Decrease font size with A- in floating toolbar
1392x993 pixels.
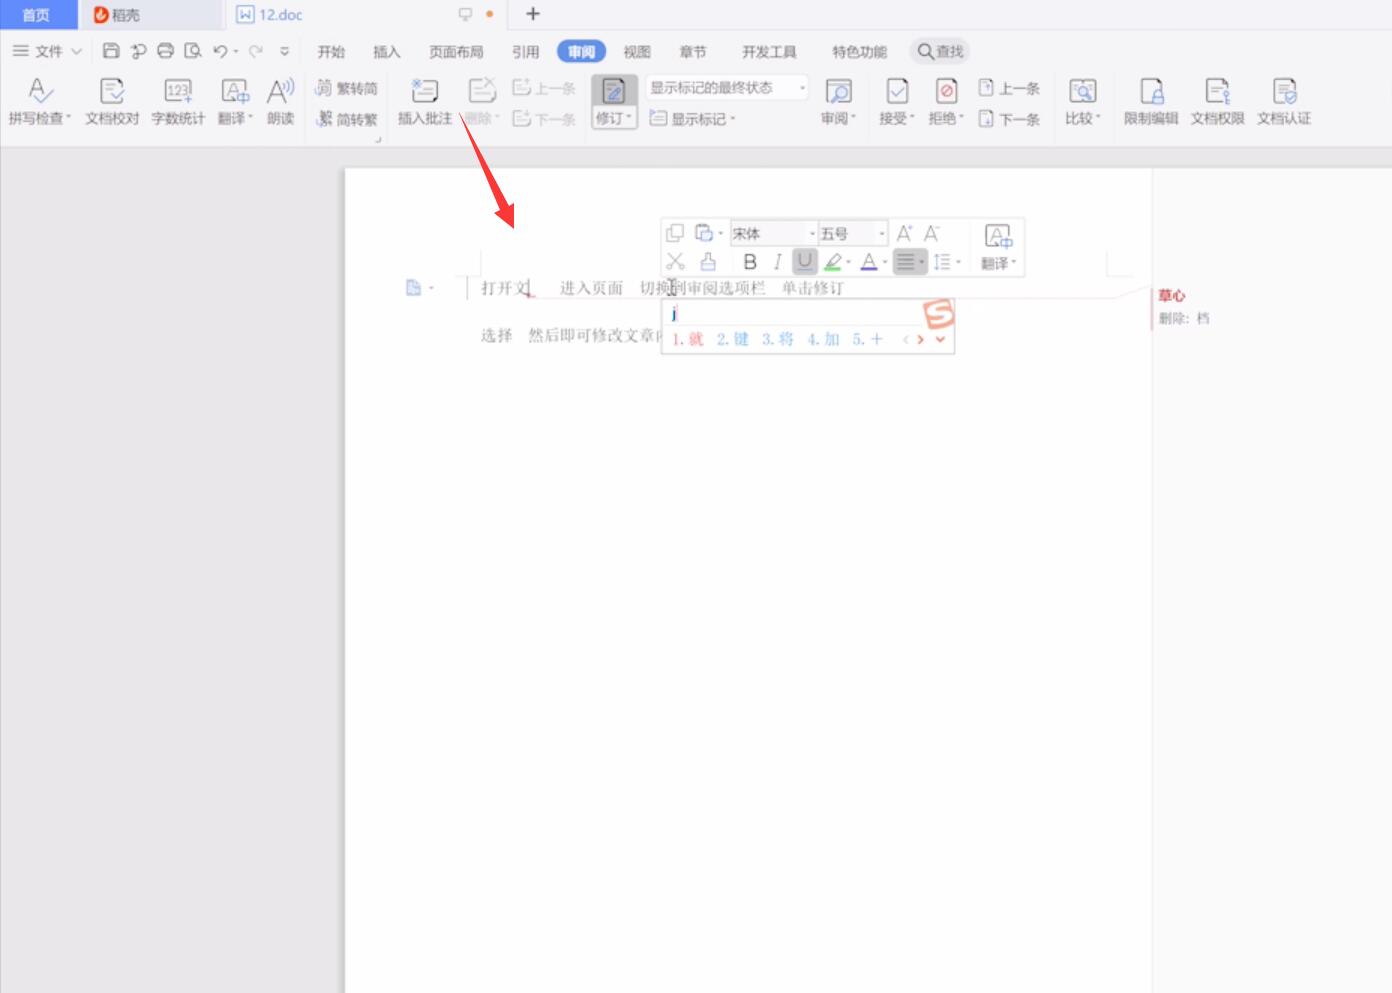pos(932,233)
